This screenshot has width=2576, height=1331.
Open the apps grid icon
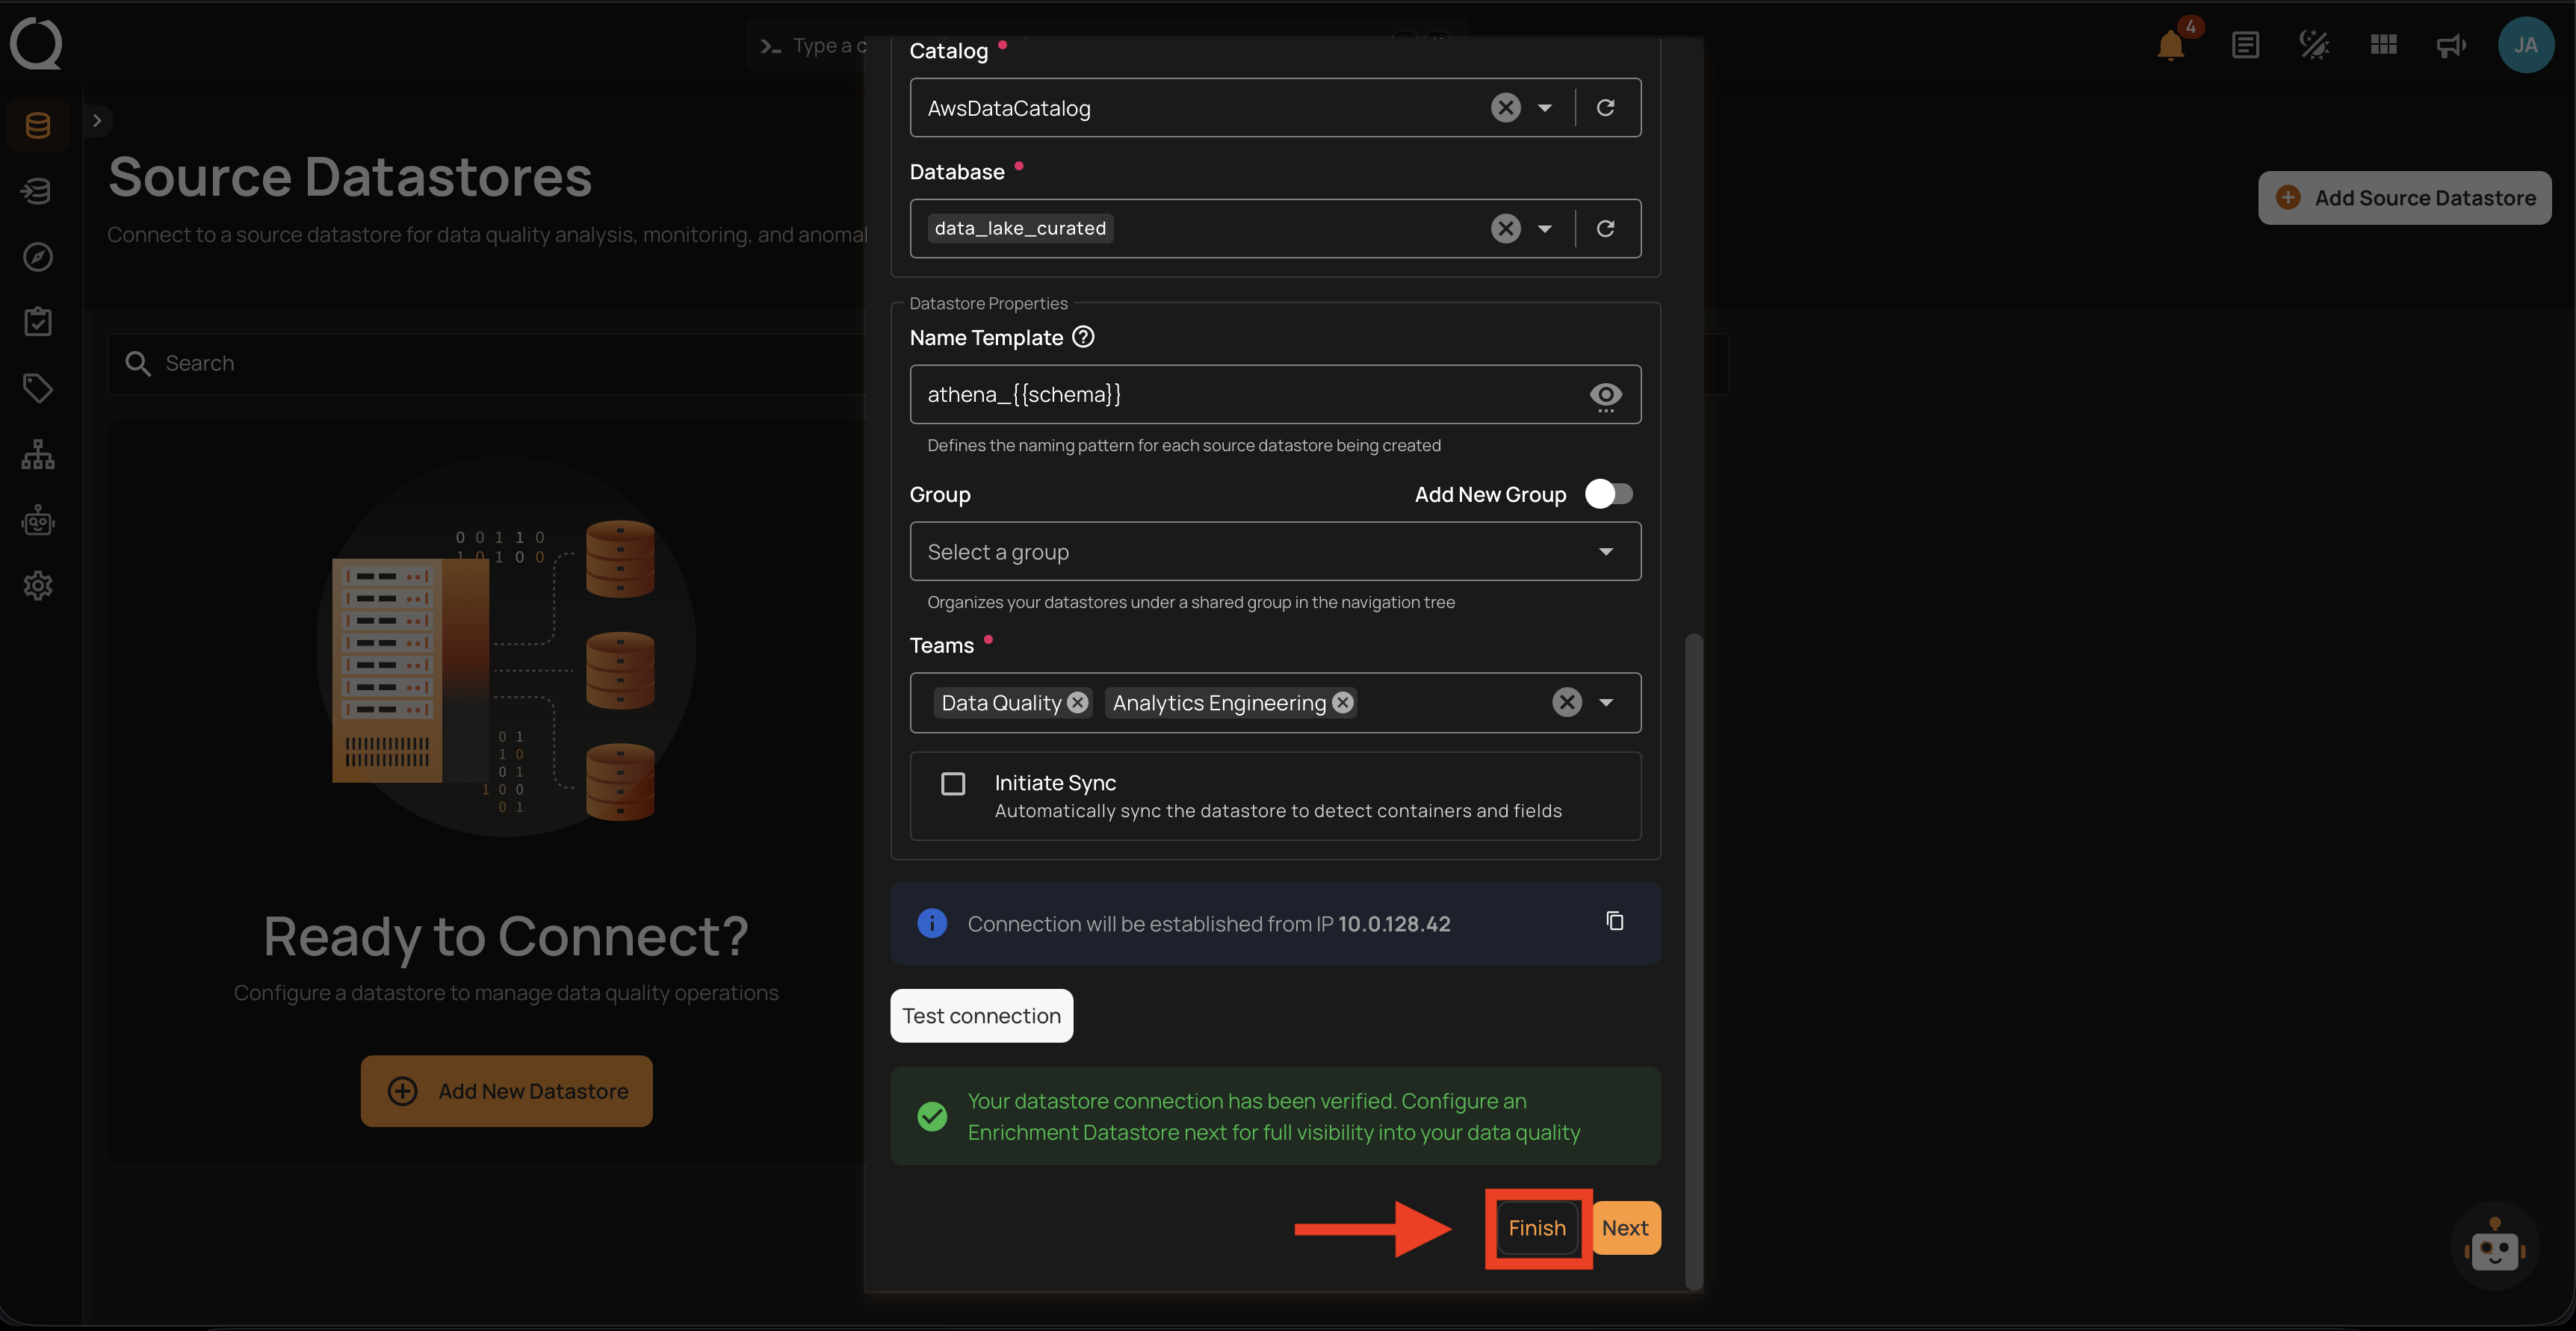coord(2383,45)
